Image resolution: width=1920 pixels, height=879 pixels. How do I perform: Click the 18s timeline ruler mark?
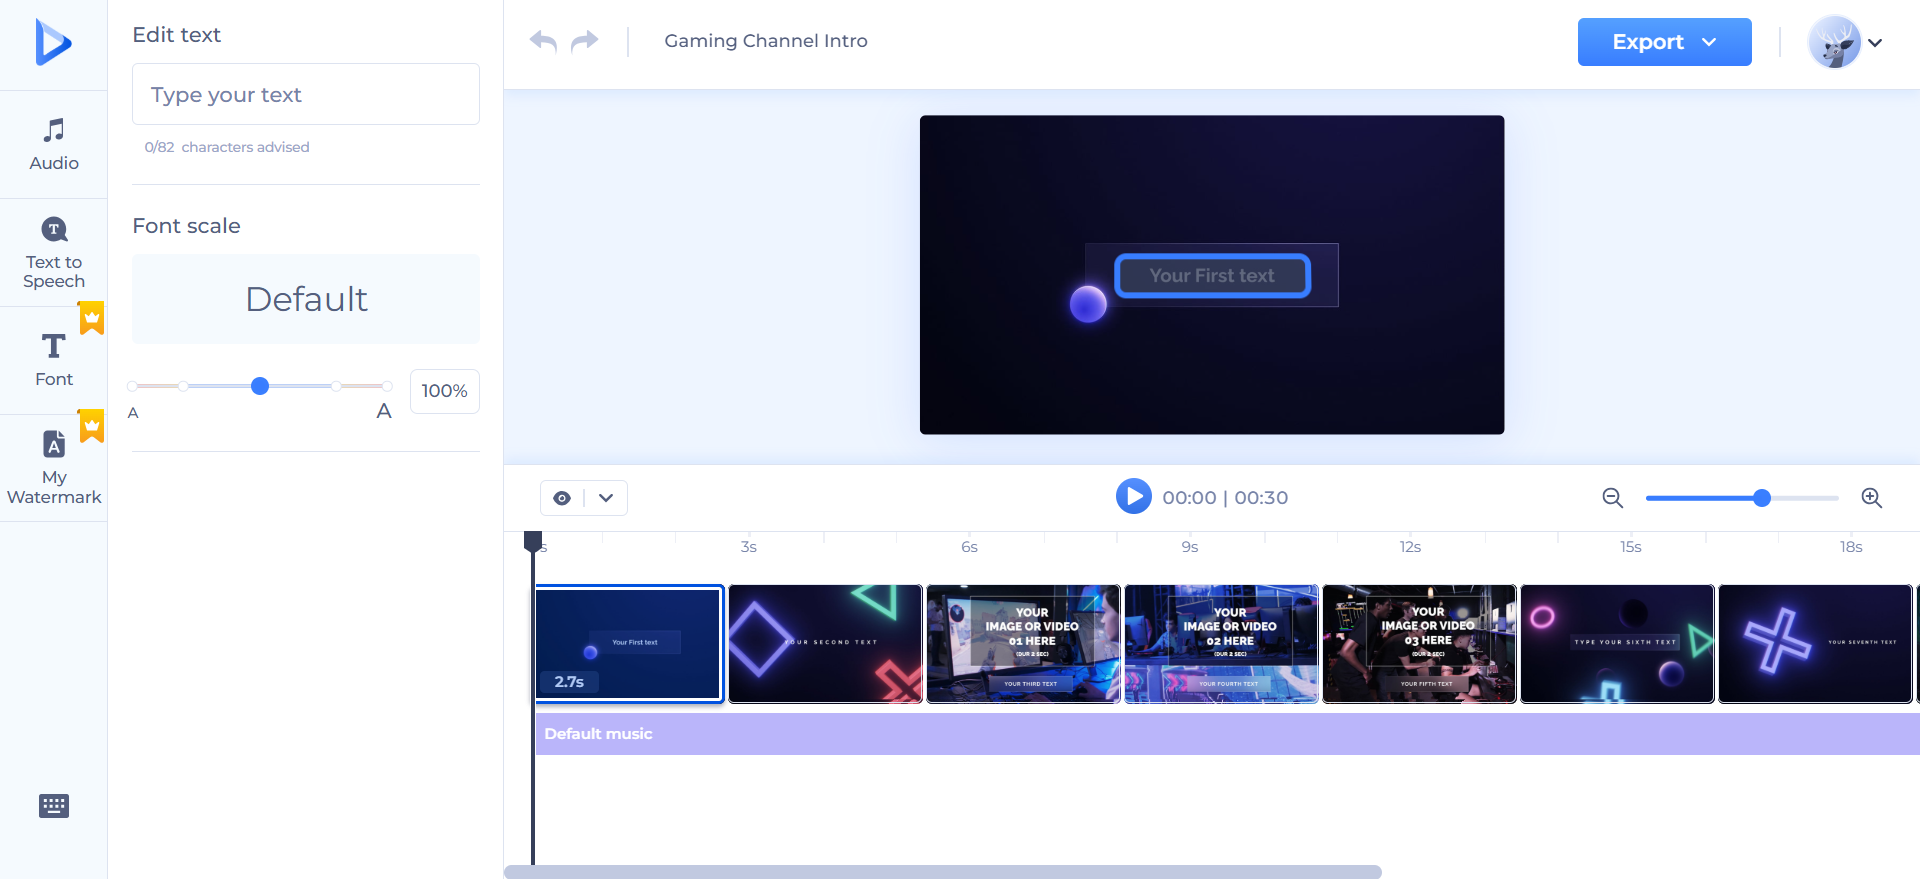click(x=1851, y=547)
